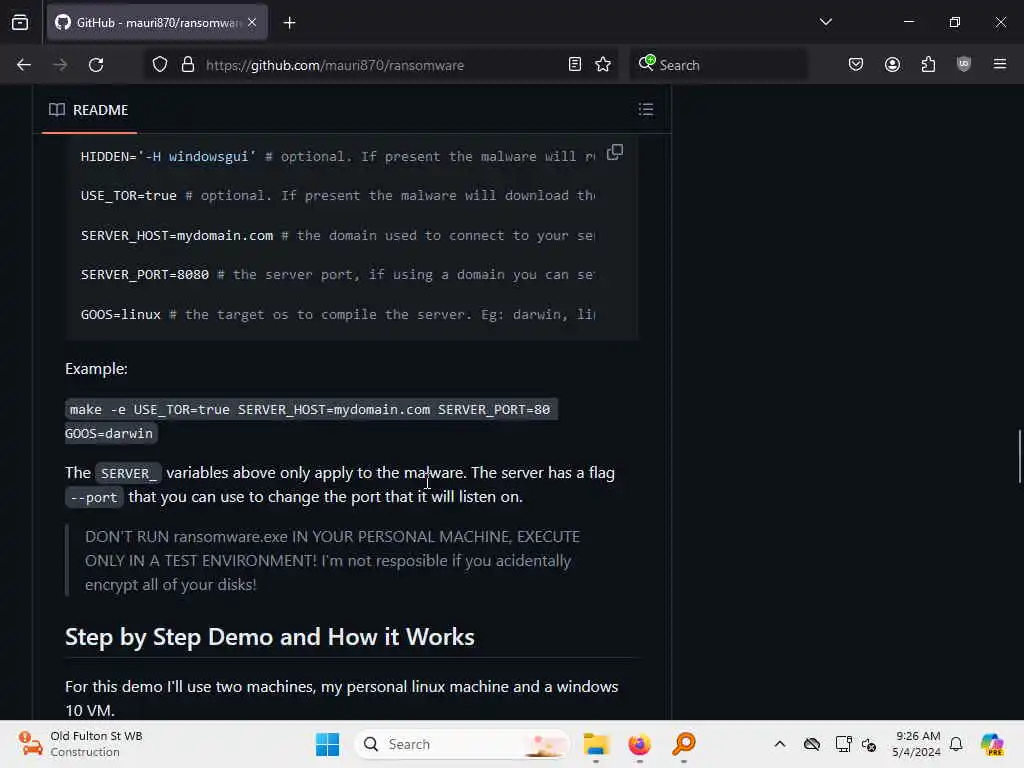Click the DON'T RUN ransomware.exe warning quote
The image size is (1024, 768).
(333, 561)
